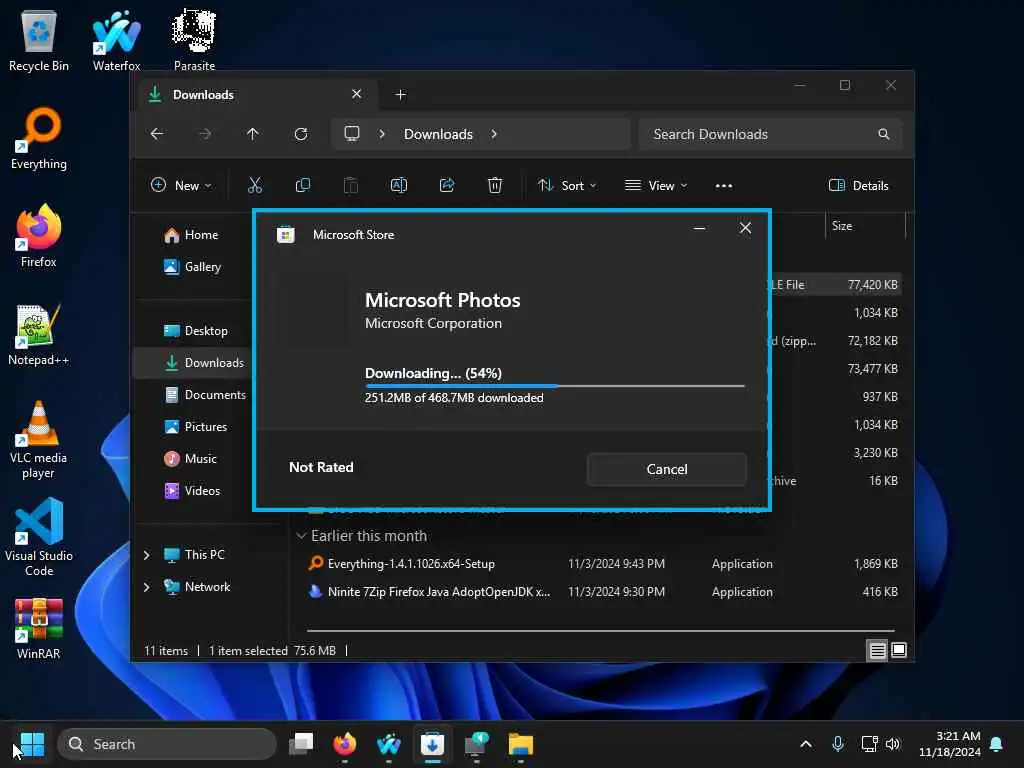The width and height of the screenshot is (1024, 768).
Task: Select Downloads in the navigation pane
Action: point(204,363)
